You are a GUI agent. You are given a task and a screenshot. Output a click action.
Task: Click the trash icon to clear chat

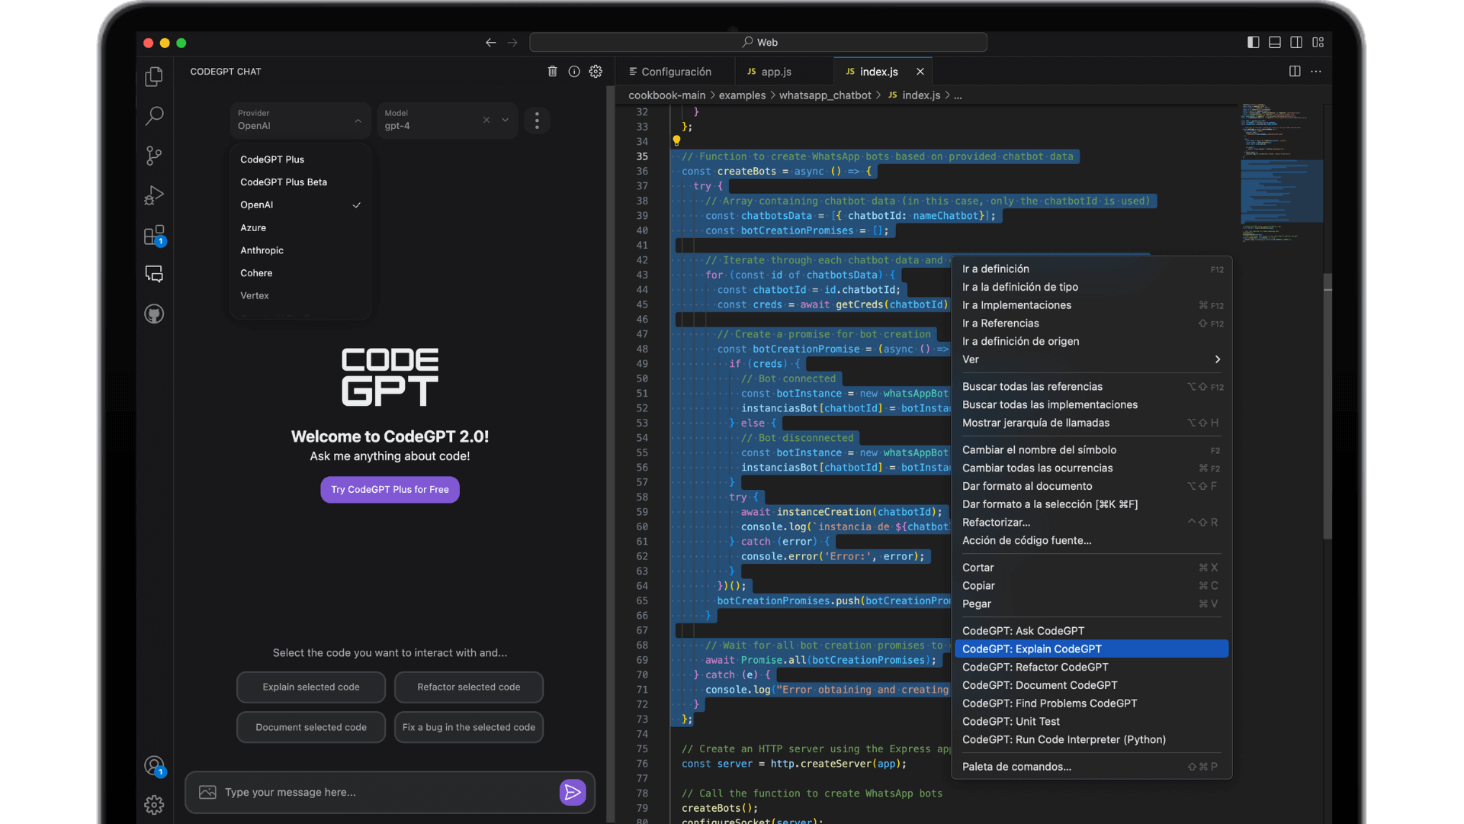click(552, 72)
